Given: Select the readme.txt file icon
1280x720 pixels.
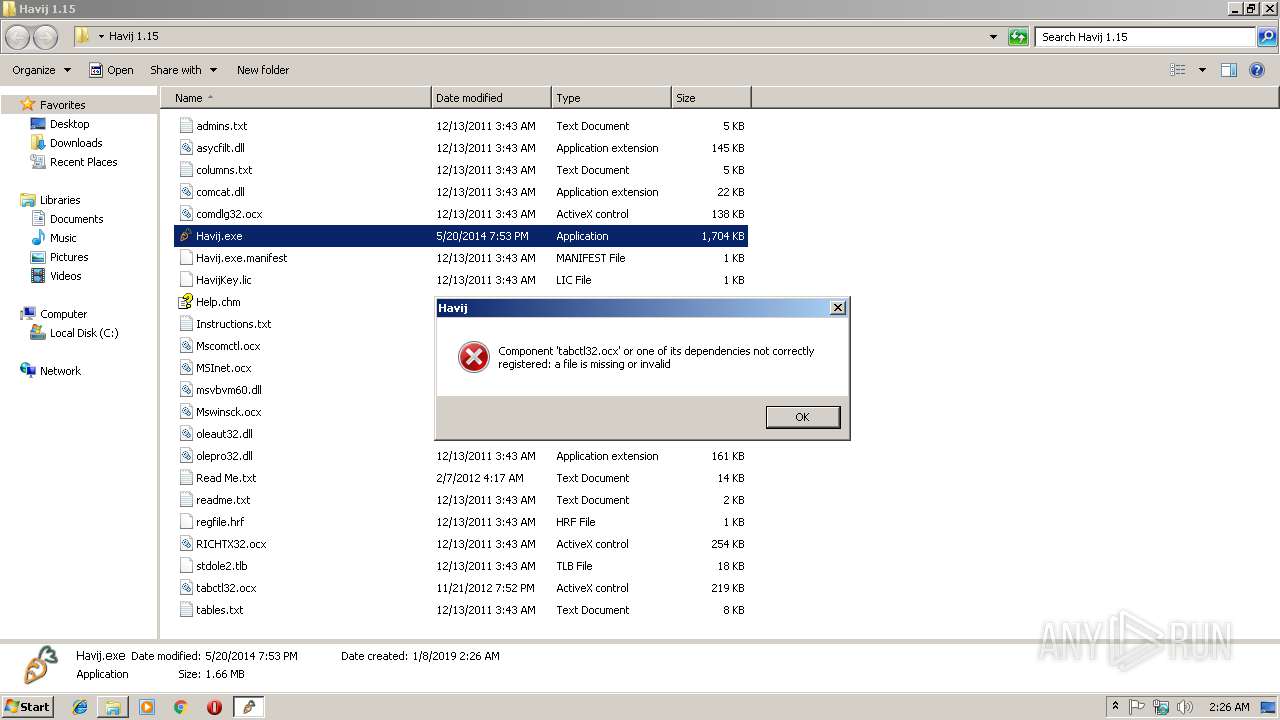Looking at the screenshot, I should tap(185, 500).
